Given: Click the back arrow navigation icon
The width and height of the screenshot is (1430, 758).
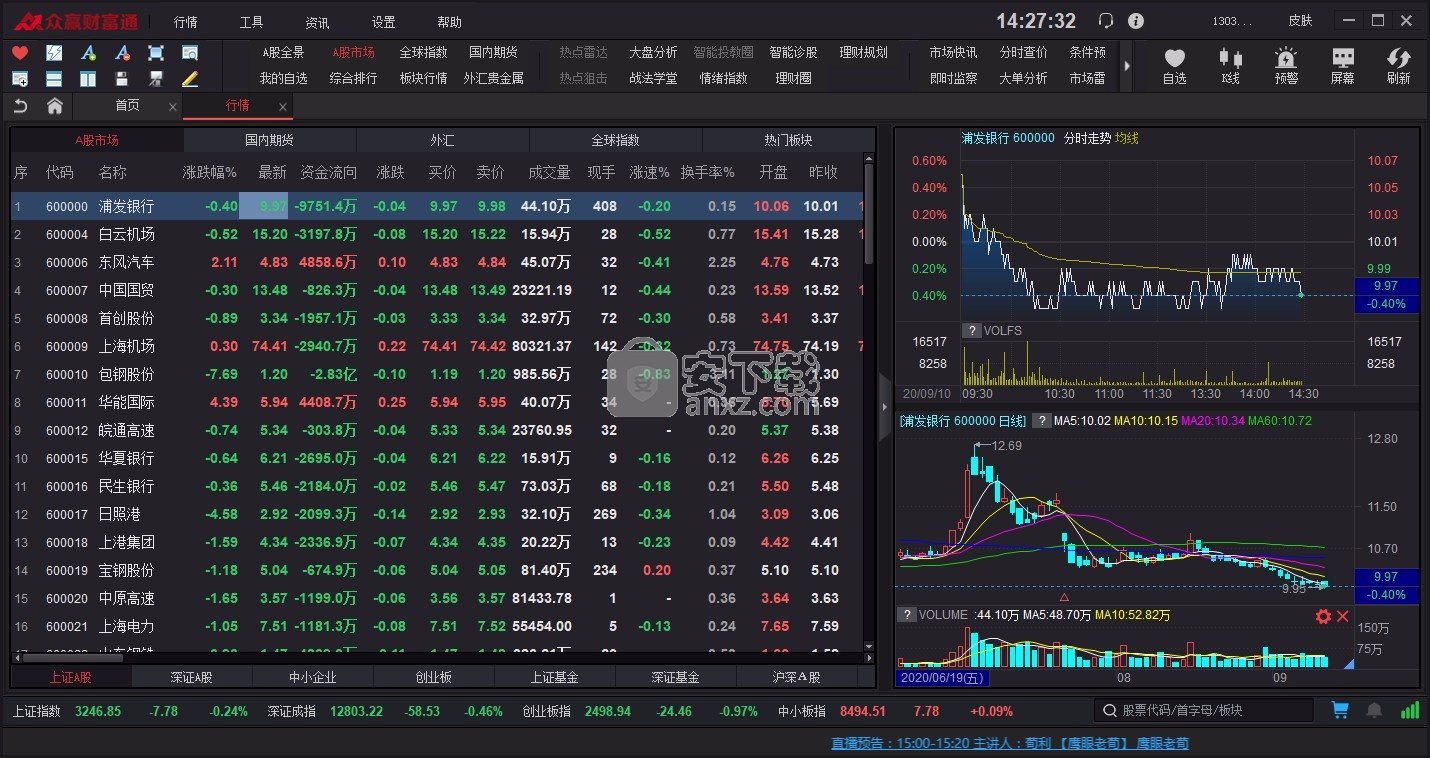Looking at the screenshot, I should click(20, 106).
